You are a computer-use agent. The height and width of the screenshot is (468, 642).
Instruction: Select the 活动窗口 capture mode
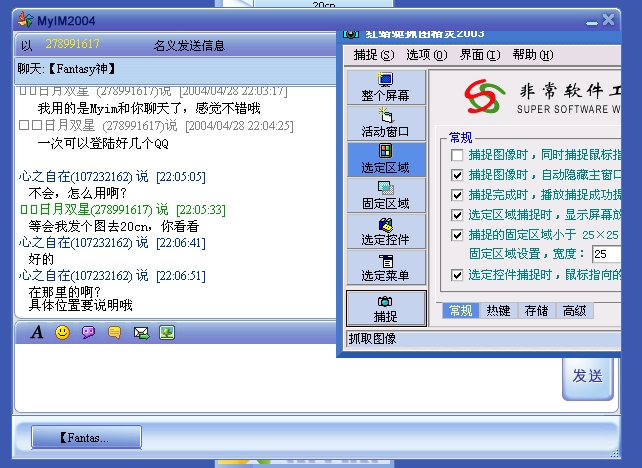click(x=386, y=123)
